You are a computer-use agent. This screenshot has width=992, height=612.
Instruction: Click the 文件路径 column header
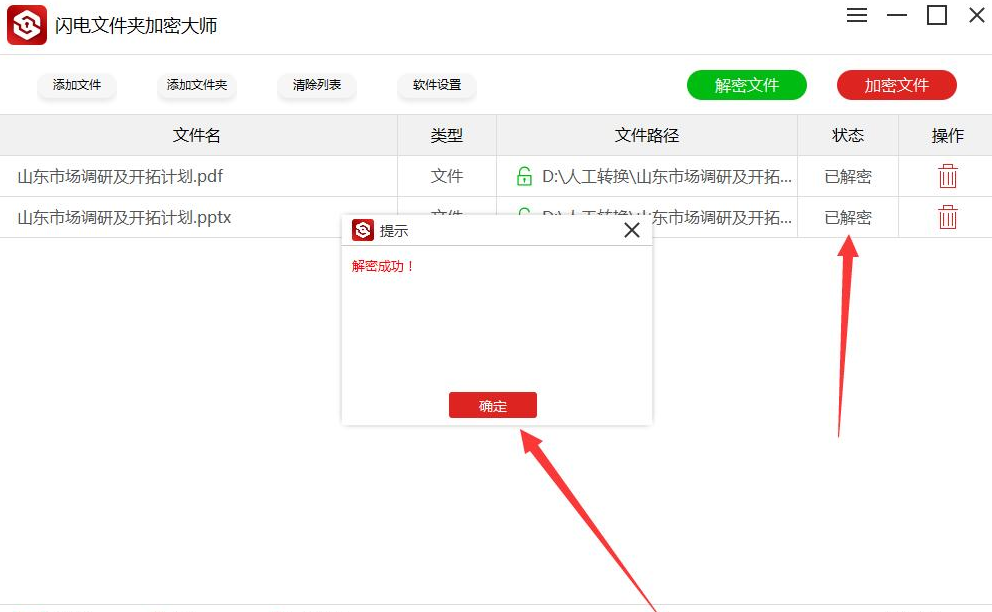coord(647,135)
